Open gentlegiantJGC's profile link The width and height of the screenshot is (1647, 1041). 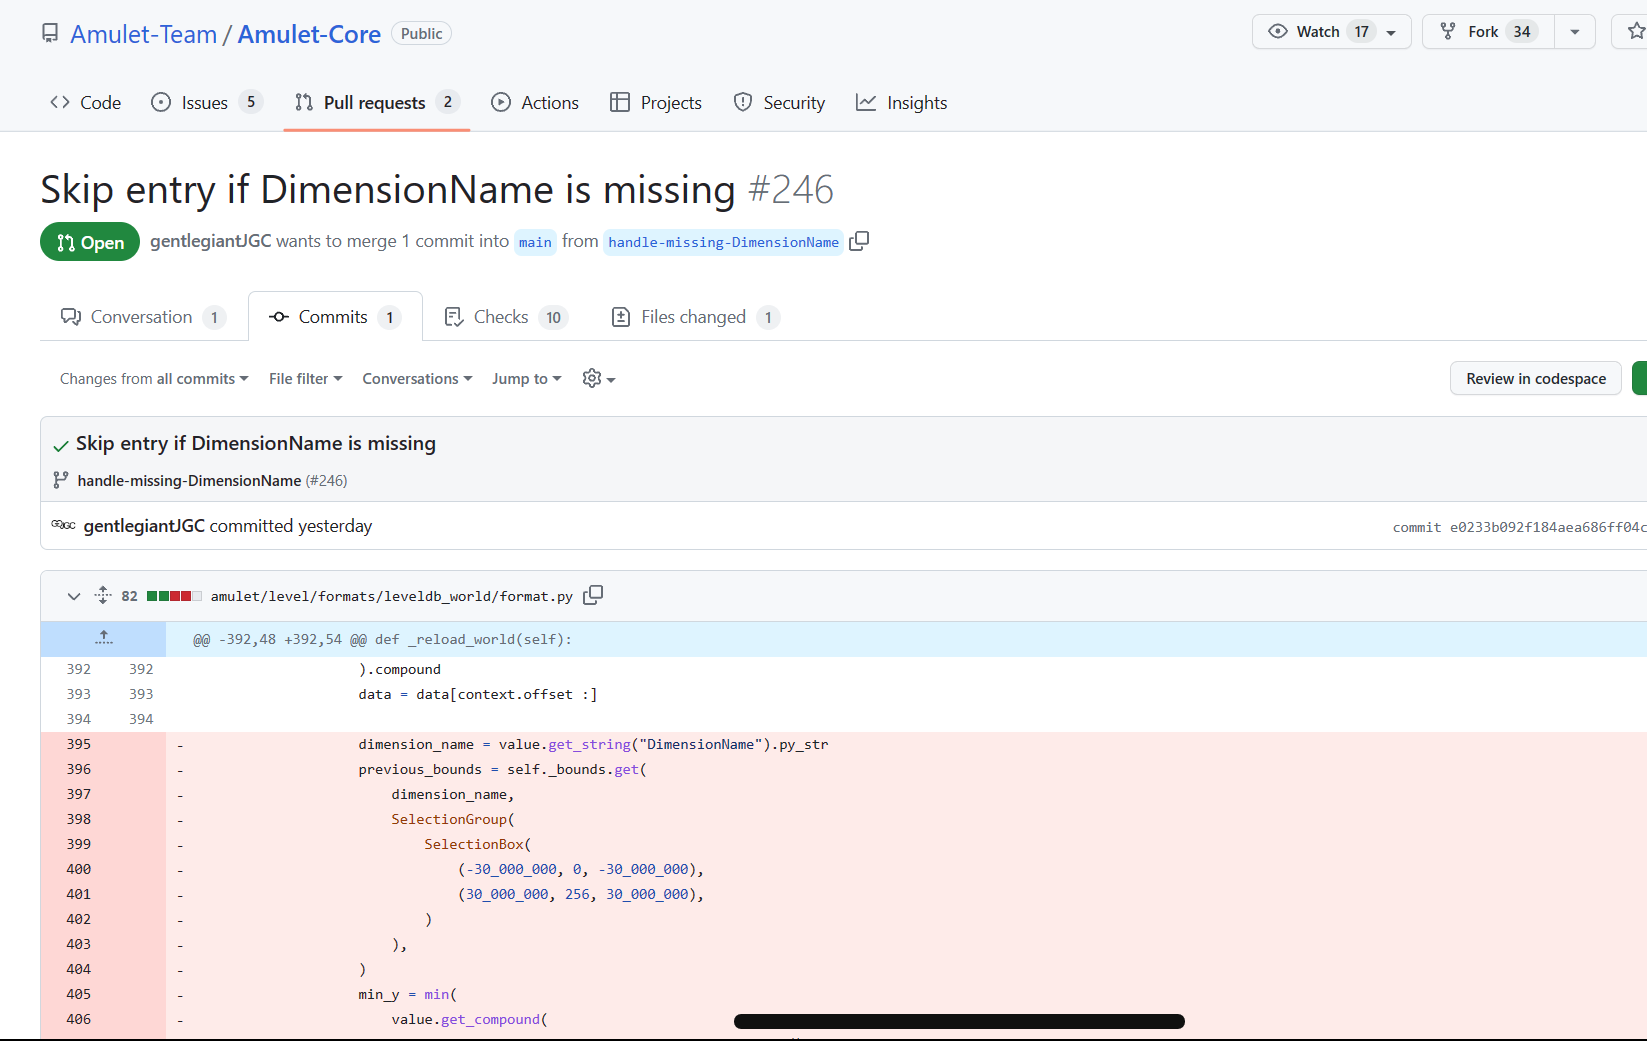144,525
